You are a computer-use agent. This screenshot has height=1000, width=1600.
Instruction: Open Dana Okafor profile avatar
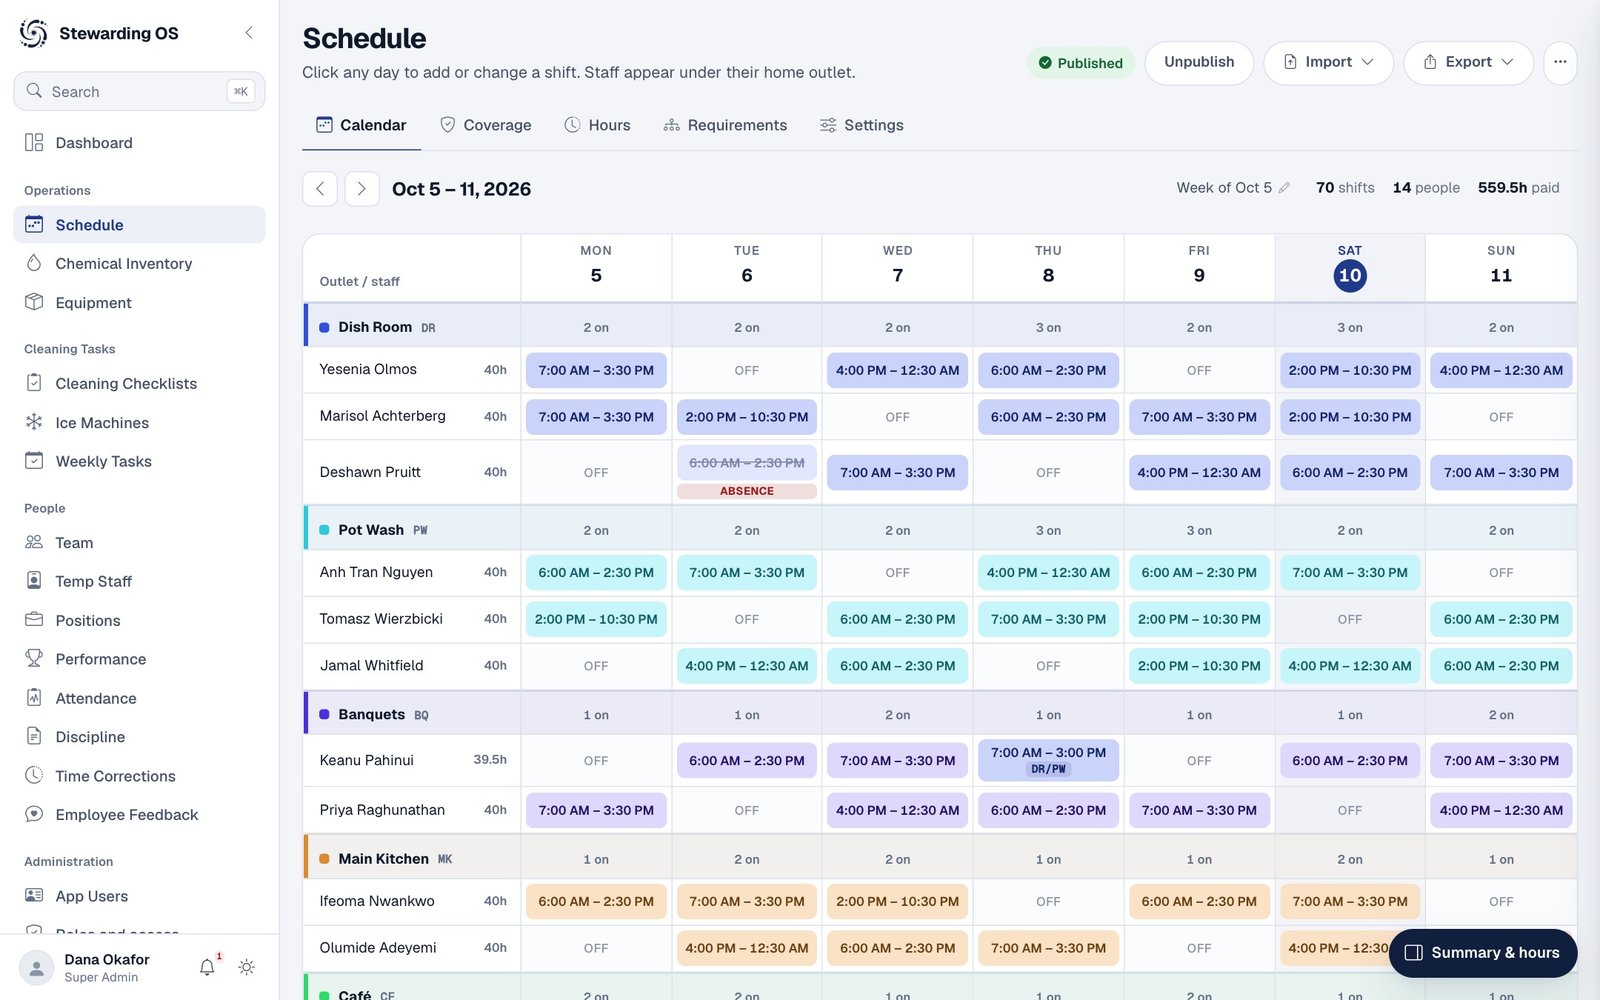click(x=37, y=968)
